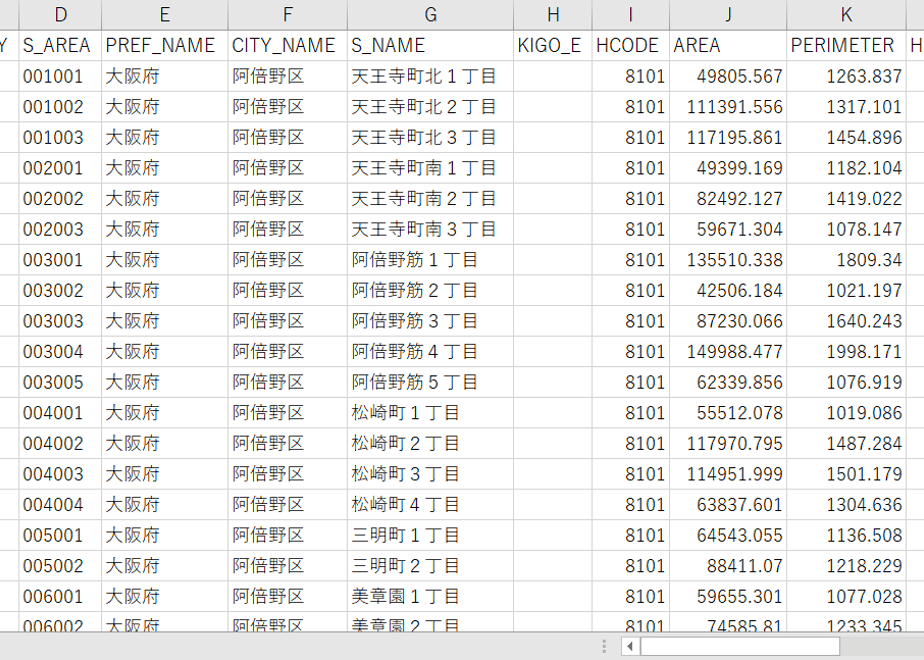The height and width of the screenshot is (660, 924).
Task: Select column G header
Action: click(430, 15)
